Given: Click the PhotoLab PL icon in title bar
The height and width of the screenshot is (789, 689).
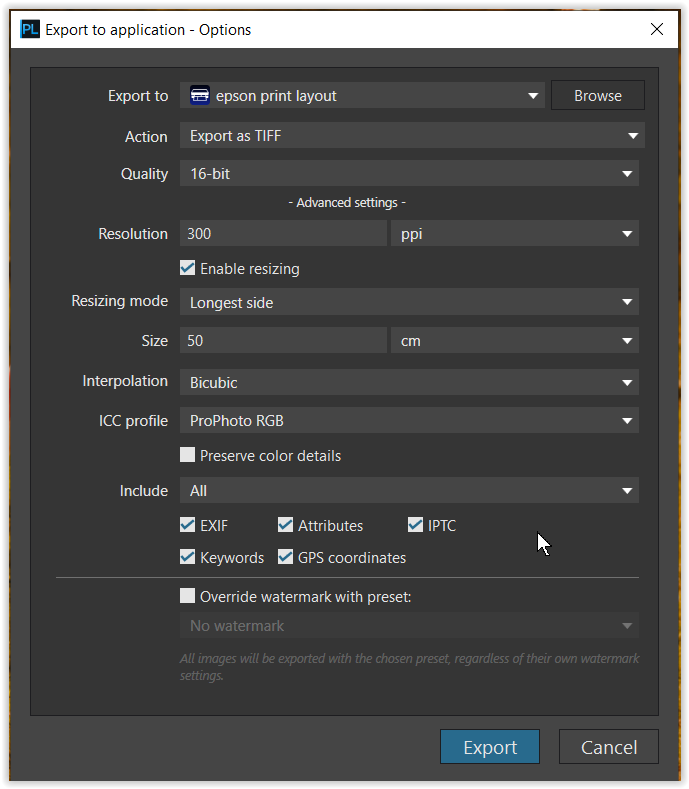Looking at the screenshot, I should (x=30, y=29).
